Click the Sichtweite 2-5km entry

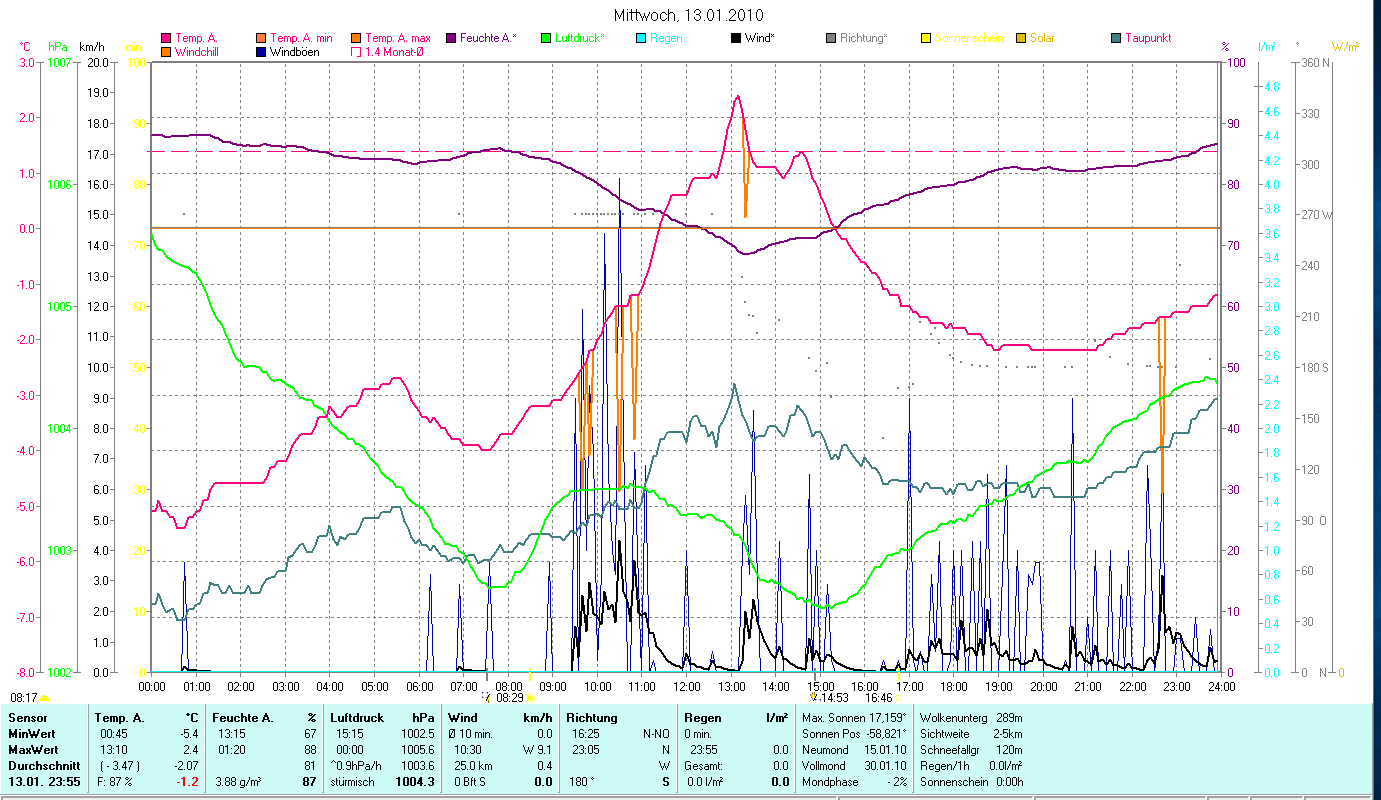[x=971, y=734]
